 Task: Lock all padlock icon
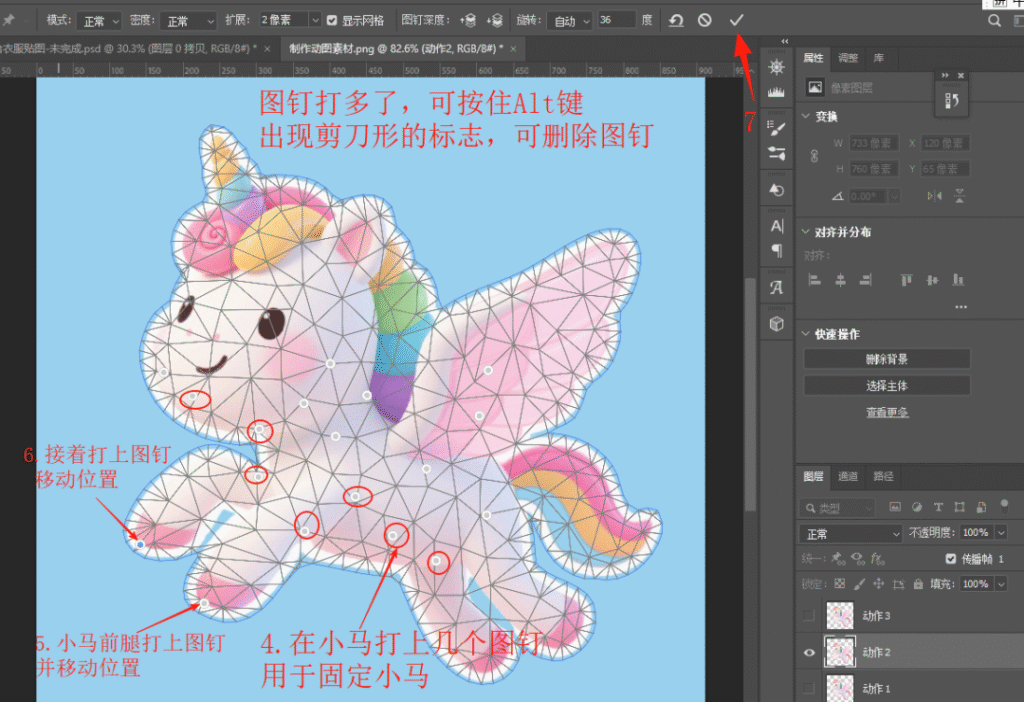[918, 584]
